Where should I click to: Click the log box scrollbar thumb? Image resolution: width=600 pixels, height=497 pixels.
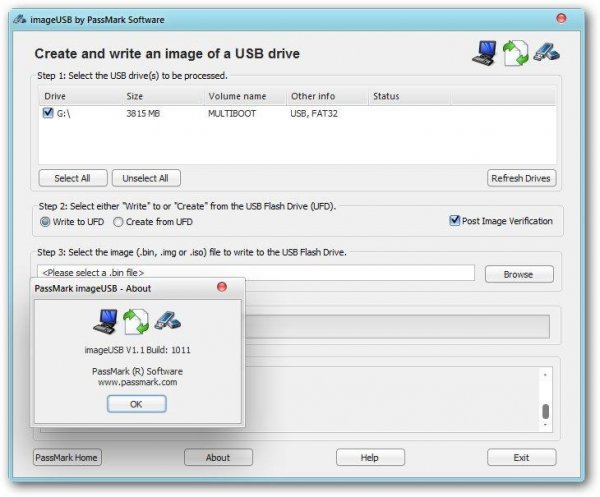pyautogui.click(x=546, y=411)
